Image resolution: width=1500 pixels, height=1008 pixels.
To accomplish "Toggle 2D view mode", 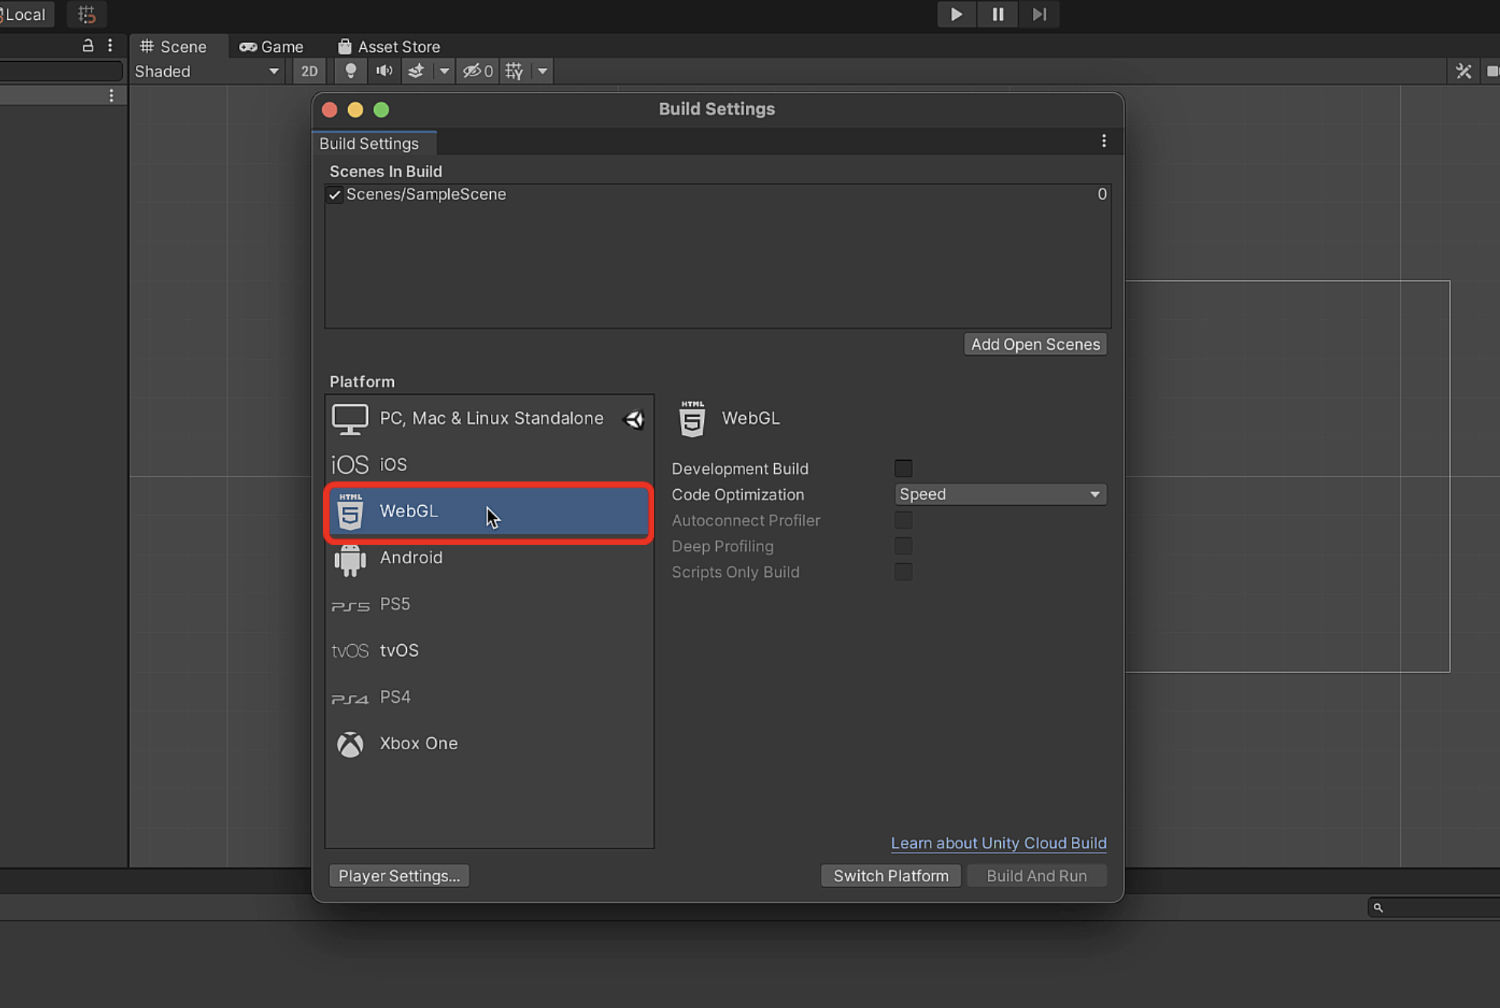I will click(309, 71).
